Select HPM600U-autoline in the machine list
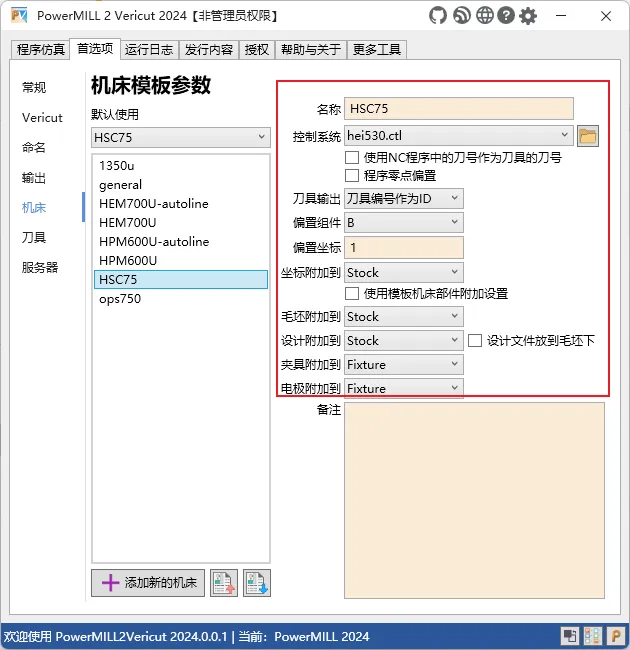 tap(181, 242)
